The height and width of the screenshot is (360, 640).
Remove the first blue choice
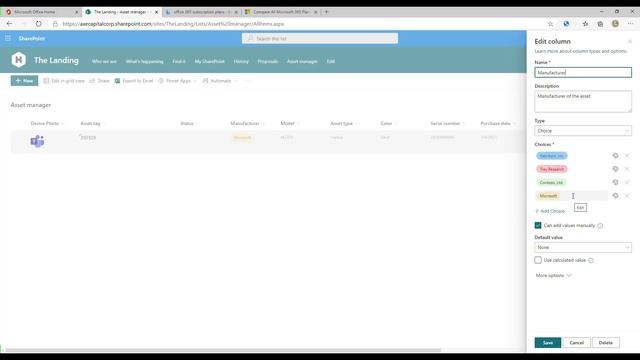pyautogui.click(x=627, y=156)
